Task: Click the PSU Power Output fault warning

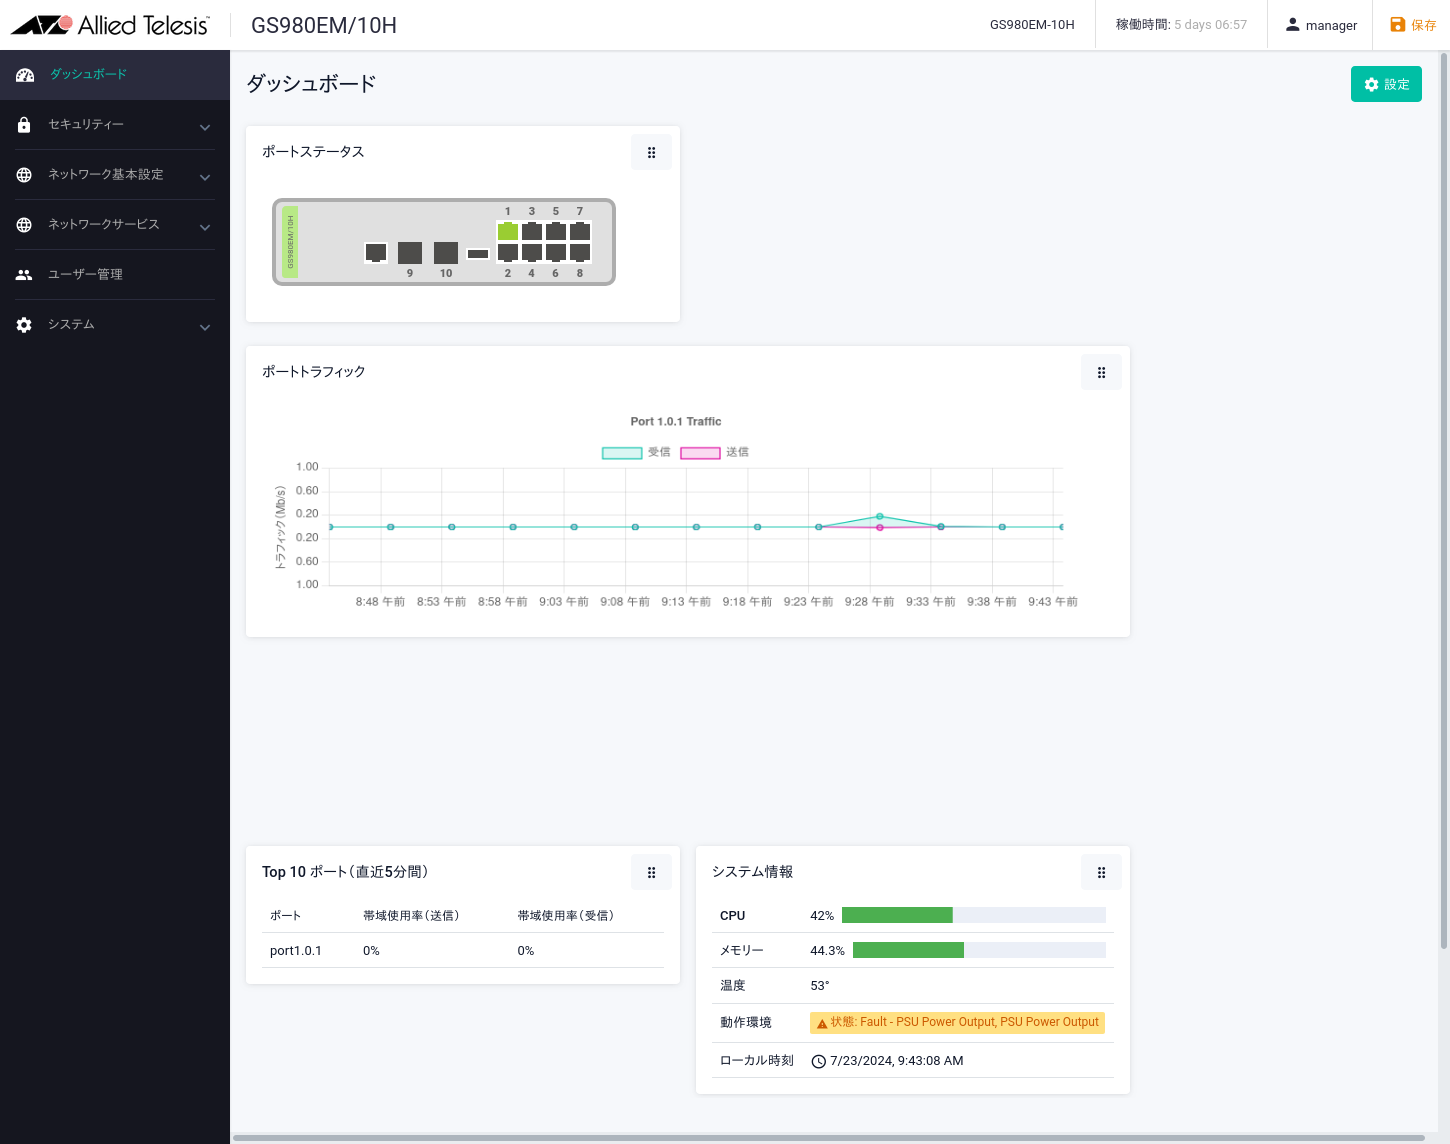Action: point(957,1023)
